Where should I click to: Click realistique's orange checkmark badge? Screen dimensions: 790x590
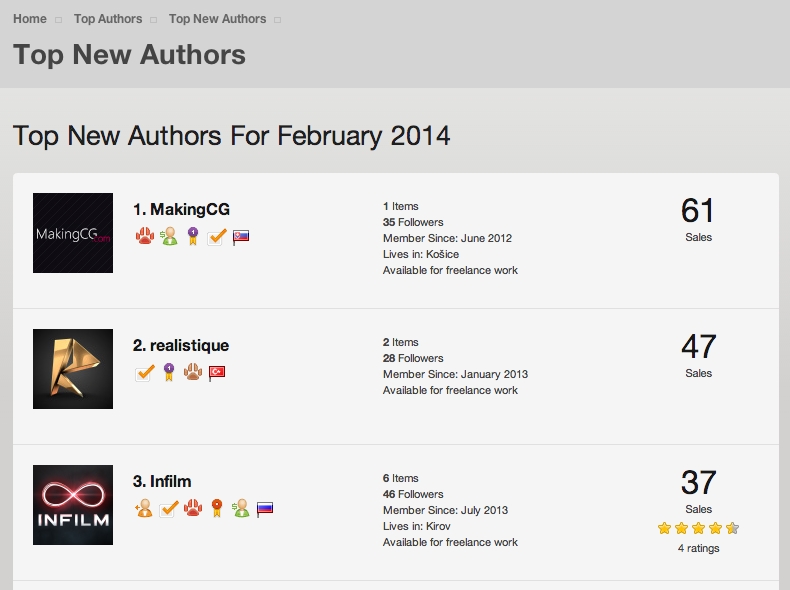click(x=145, y=373)
